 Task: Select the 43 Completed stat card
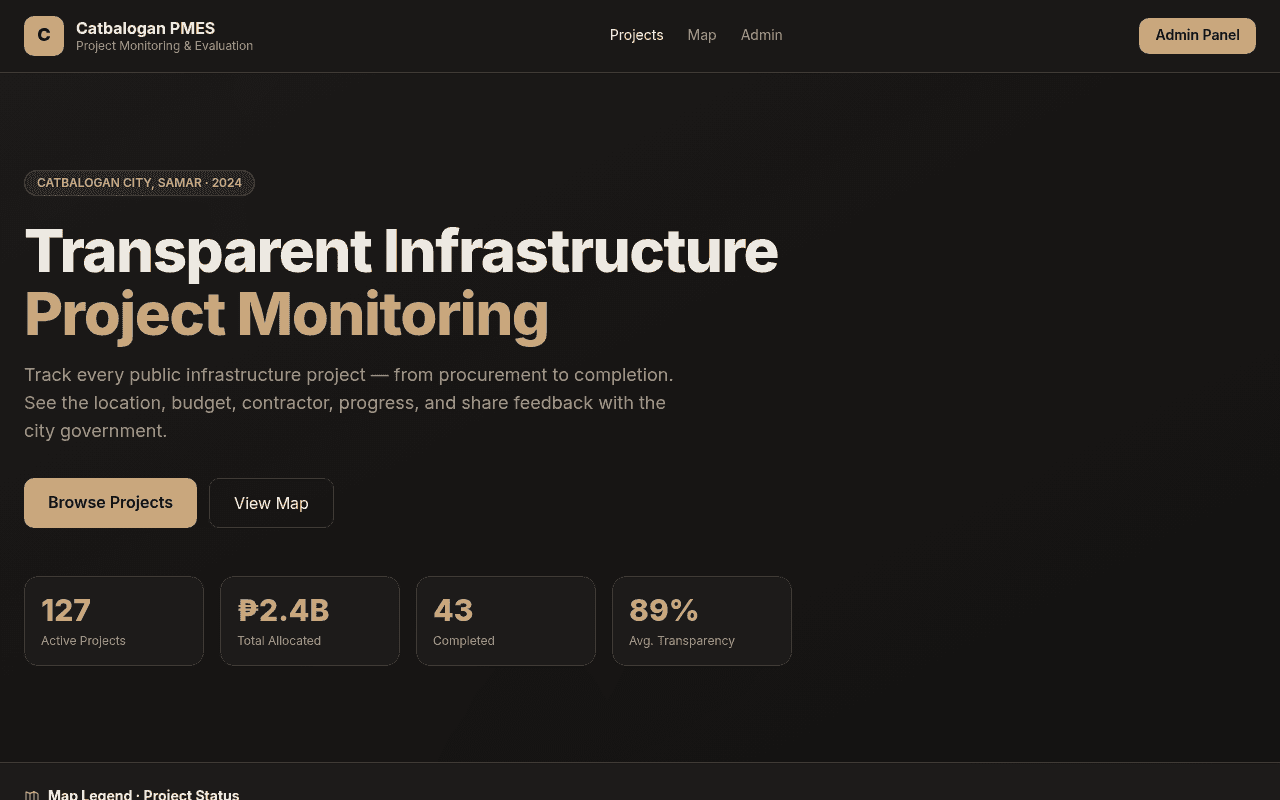[506, 621]
